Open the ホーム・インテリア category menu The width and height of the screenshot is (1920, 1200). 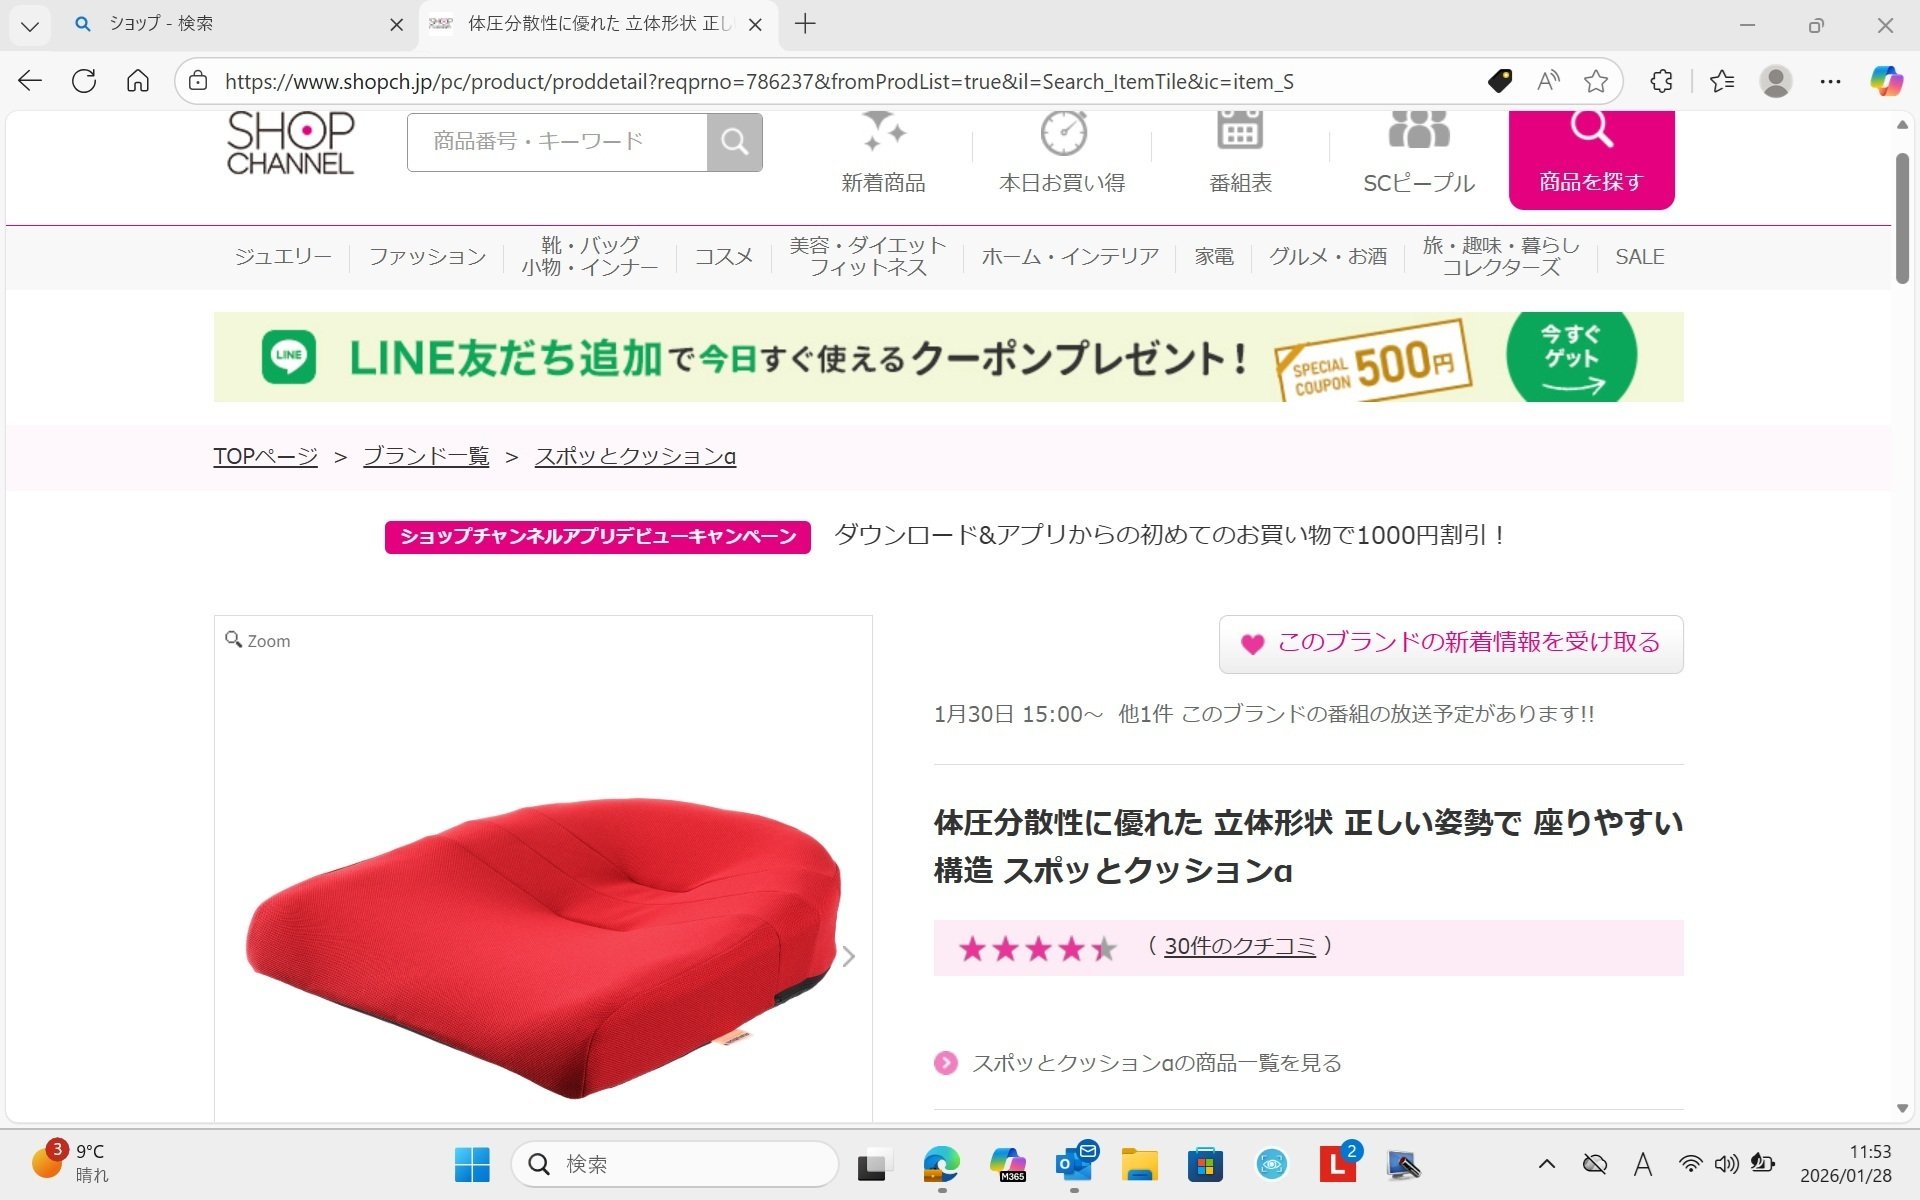click(1069, 256)
